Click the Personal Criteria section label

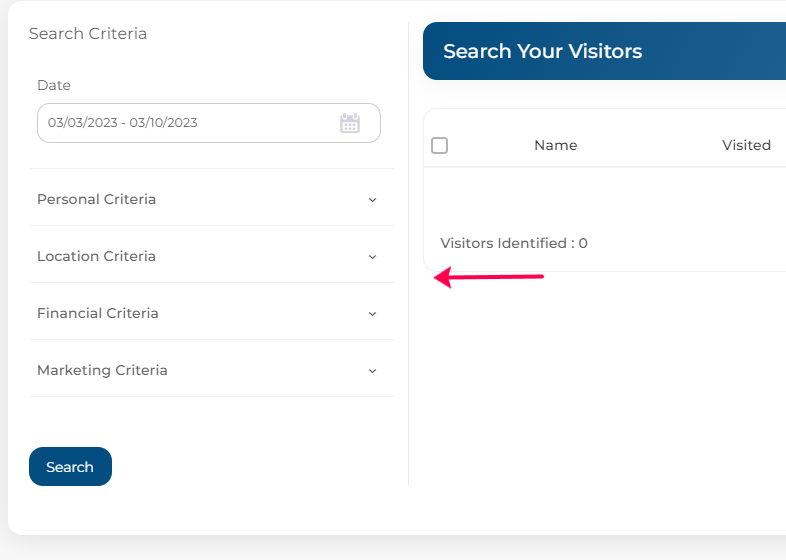coord(96,199)
